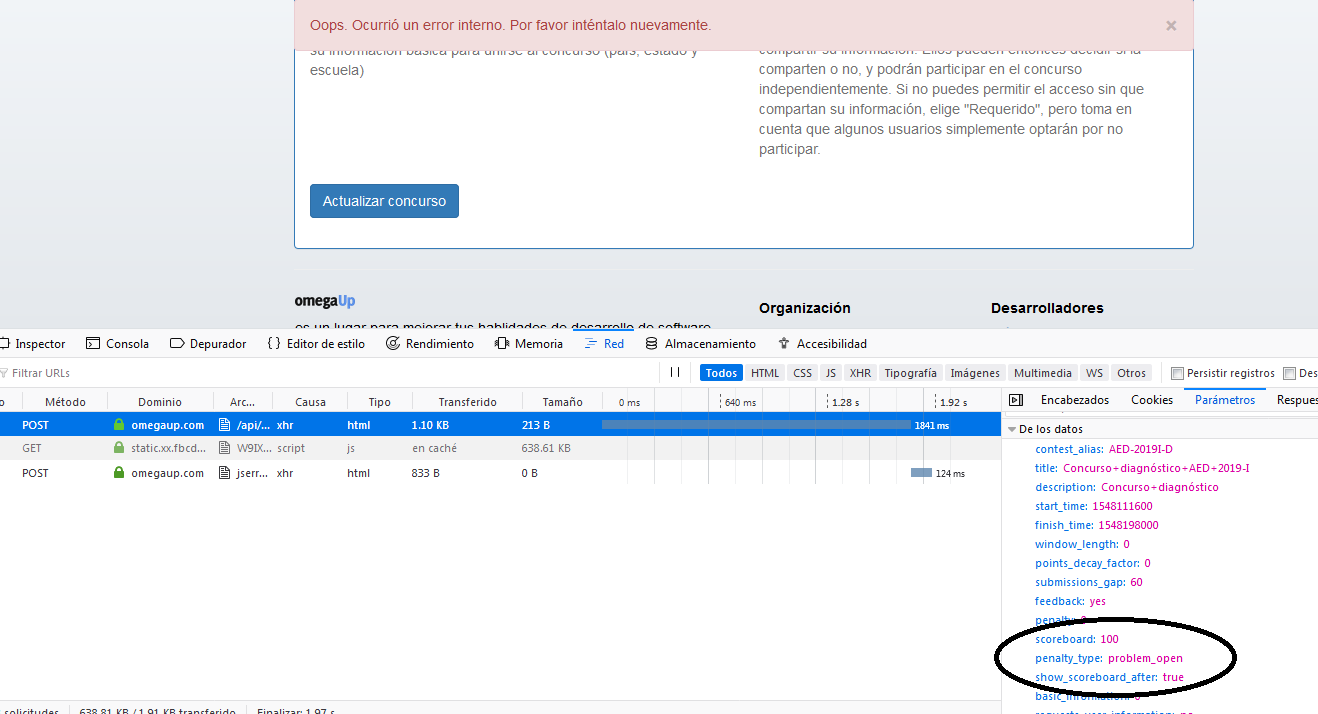
Task: Switch to the Cookies tab
Action: point(1152,399)
